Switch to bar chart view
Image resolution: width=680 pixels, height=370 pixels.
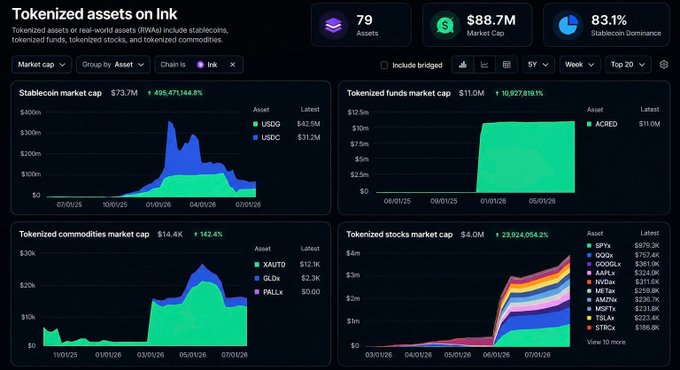[x=463, y=65]
